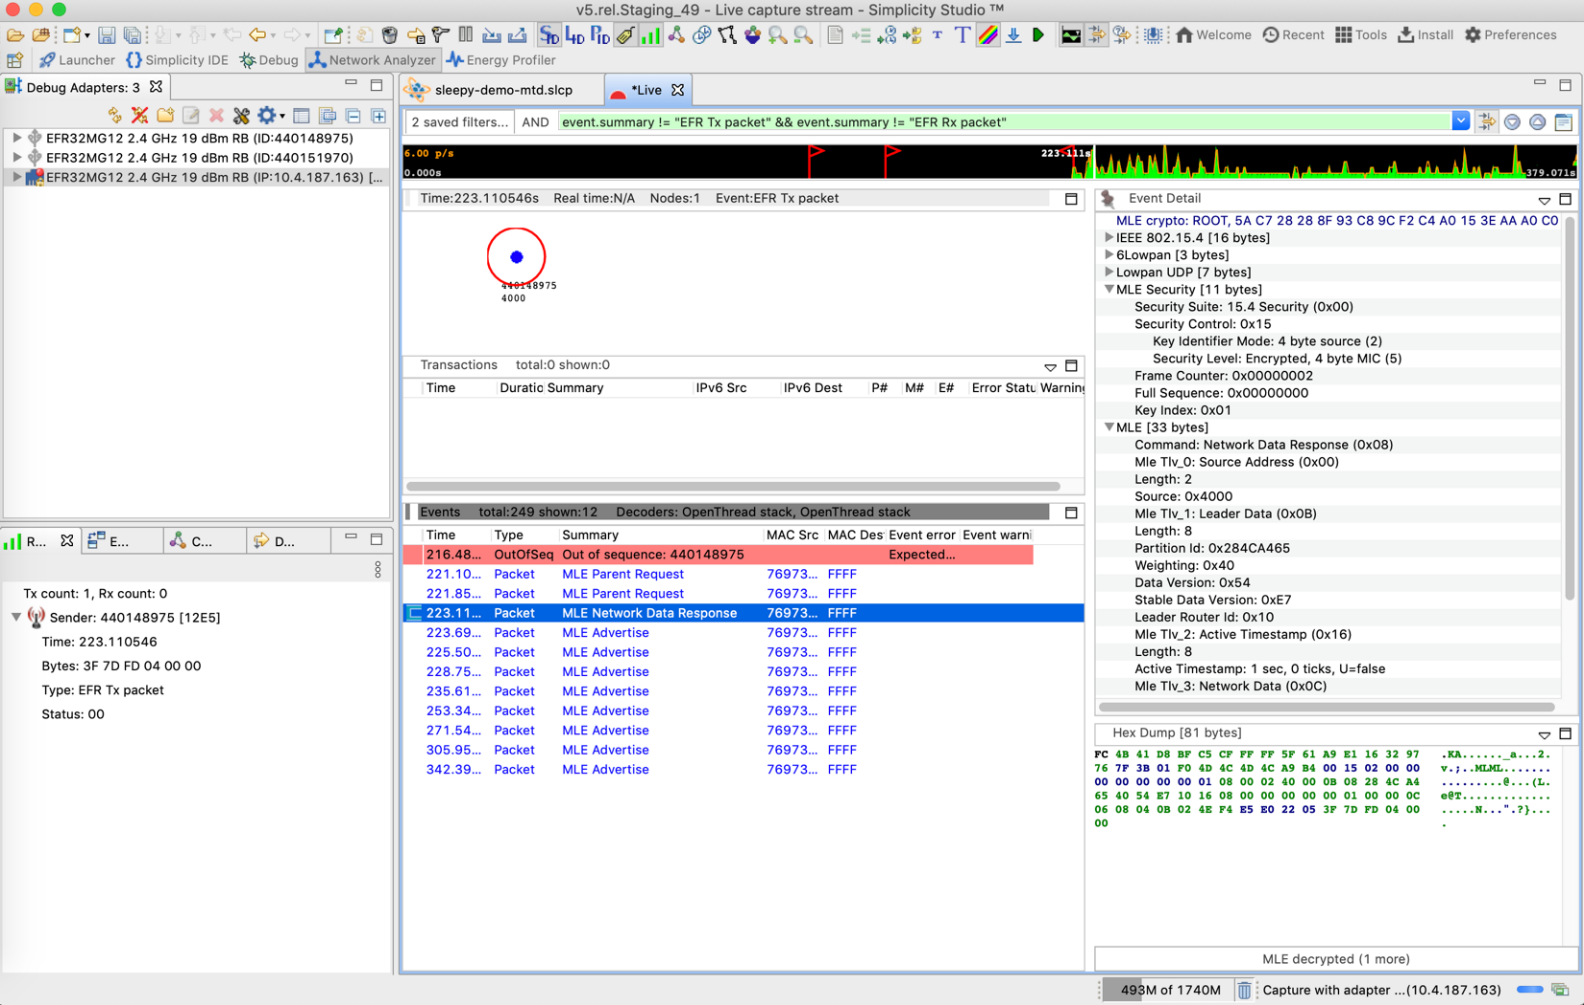
Task: Toggle the rainbow color stripes icon
Action: tap(988, 35)
